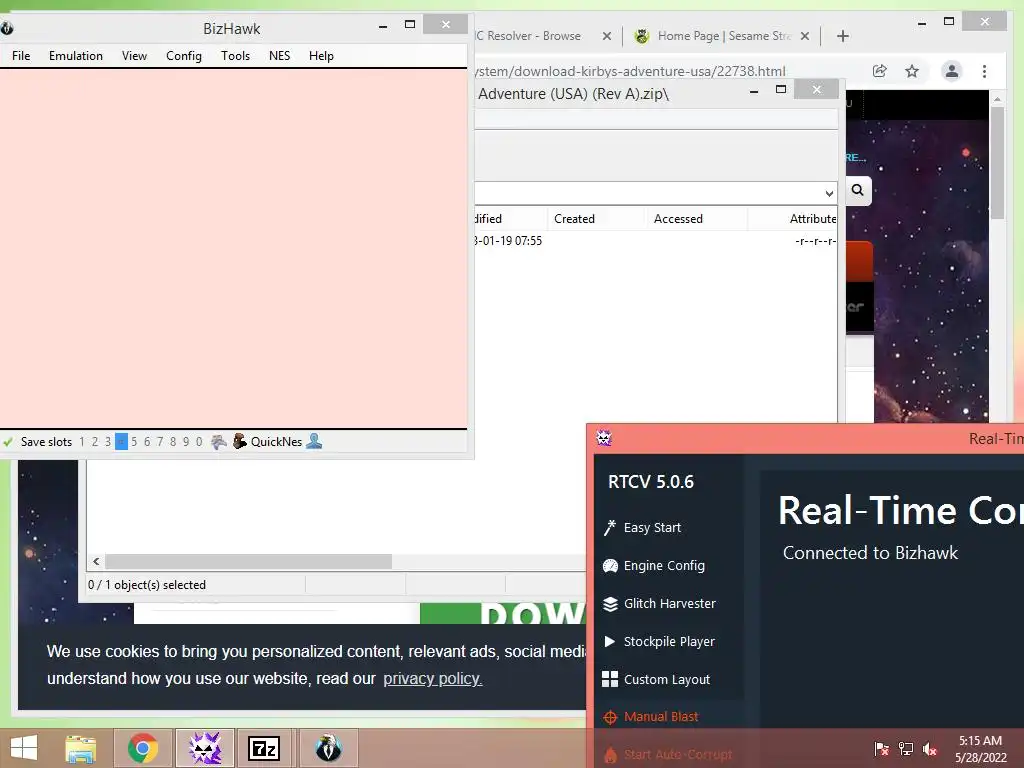The height and width of the screenshot is (768, 1024).
Task: Click Manual Blast in RTCV
Action: coord(661,716)
